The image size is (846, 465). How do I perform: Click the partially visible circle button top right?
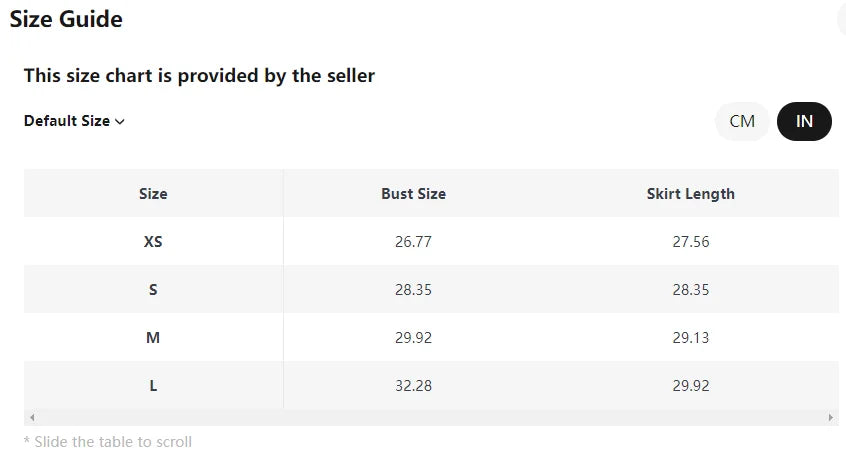(841, 18)
